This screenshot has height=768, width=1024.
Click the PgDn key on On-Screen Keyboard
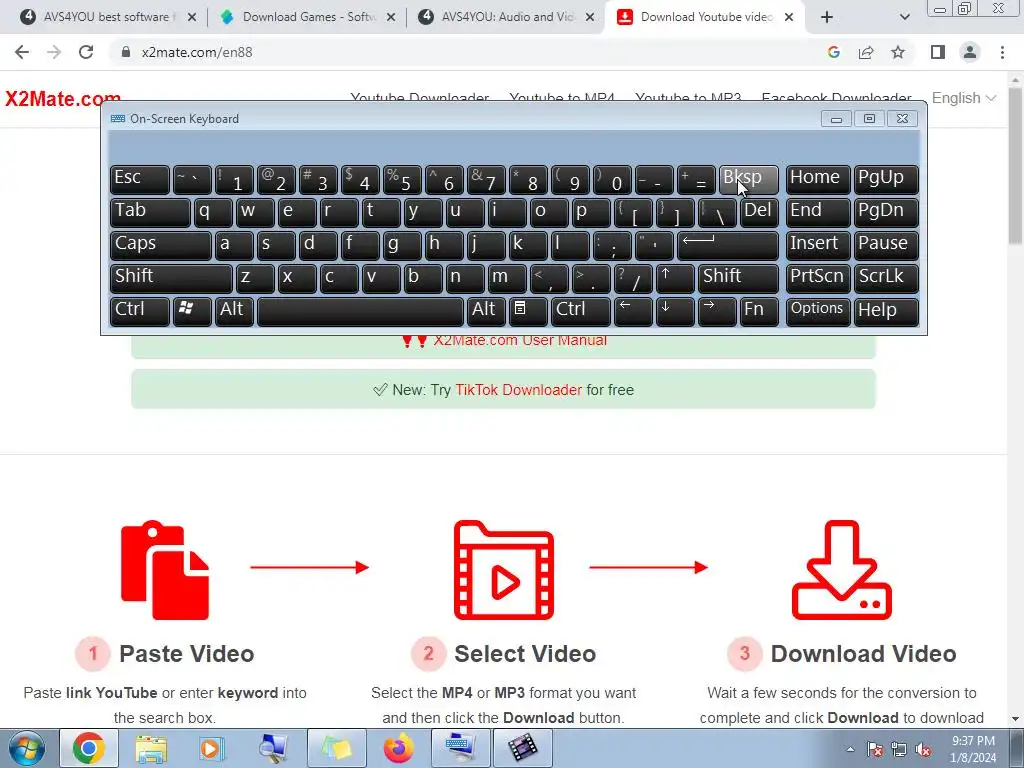[x=886, y=212]
